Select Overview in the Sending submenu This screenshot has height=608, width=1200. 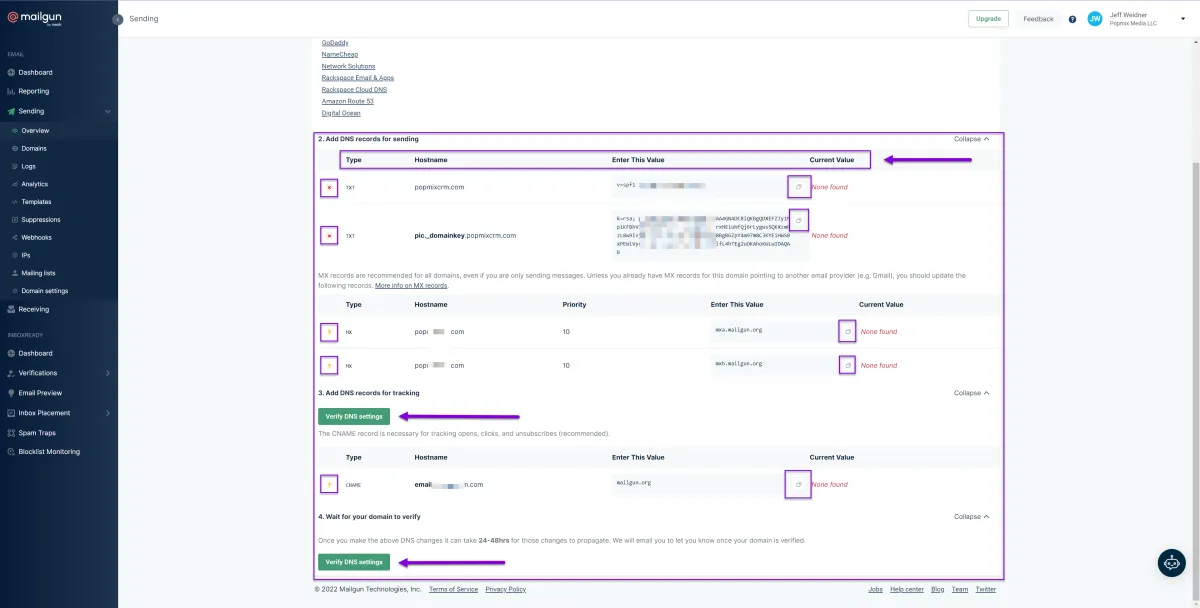tap(35, 131)
